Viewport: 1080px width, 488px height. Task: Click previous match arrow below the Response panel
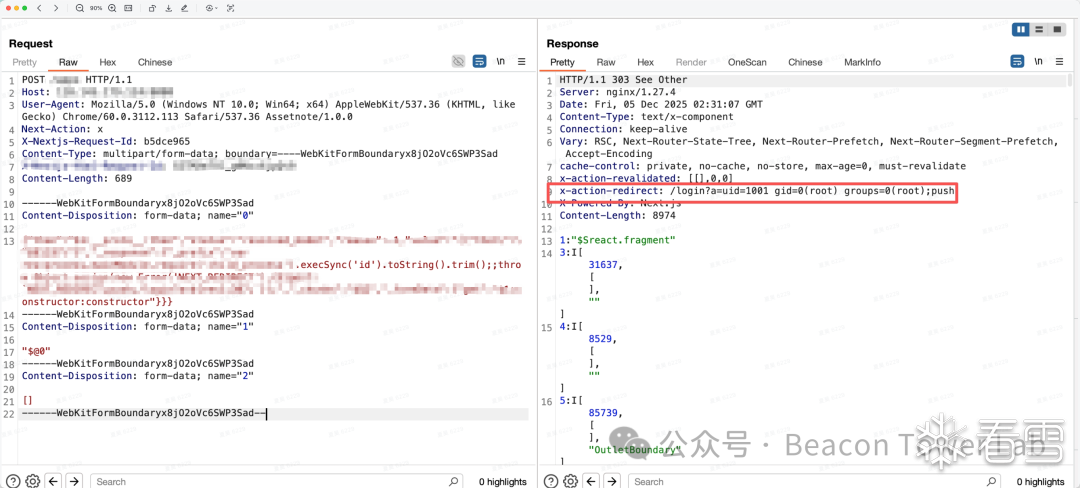click(592, 481)
